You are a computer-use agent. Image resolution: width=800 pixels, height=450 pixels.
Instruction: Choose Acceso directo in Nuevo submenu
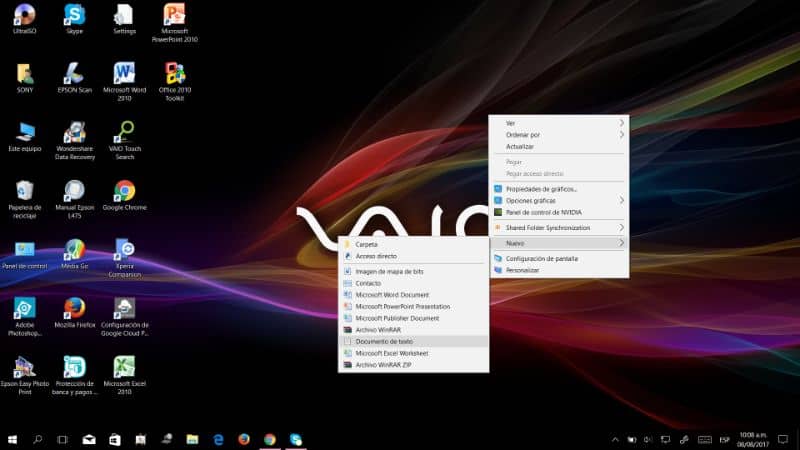coord(413,256)
